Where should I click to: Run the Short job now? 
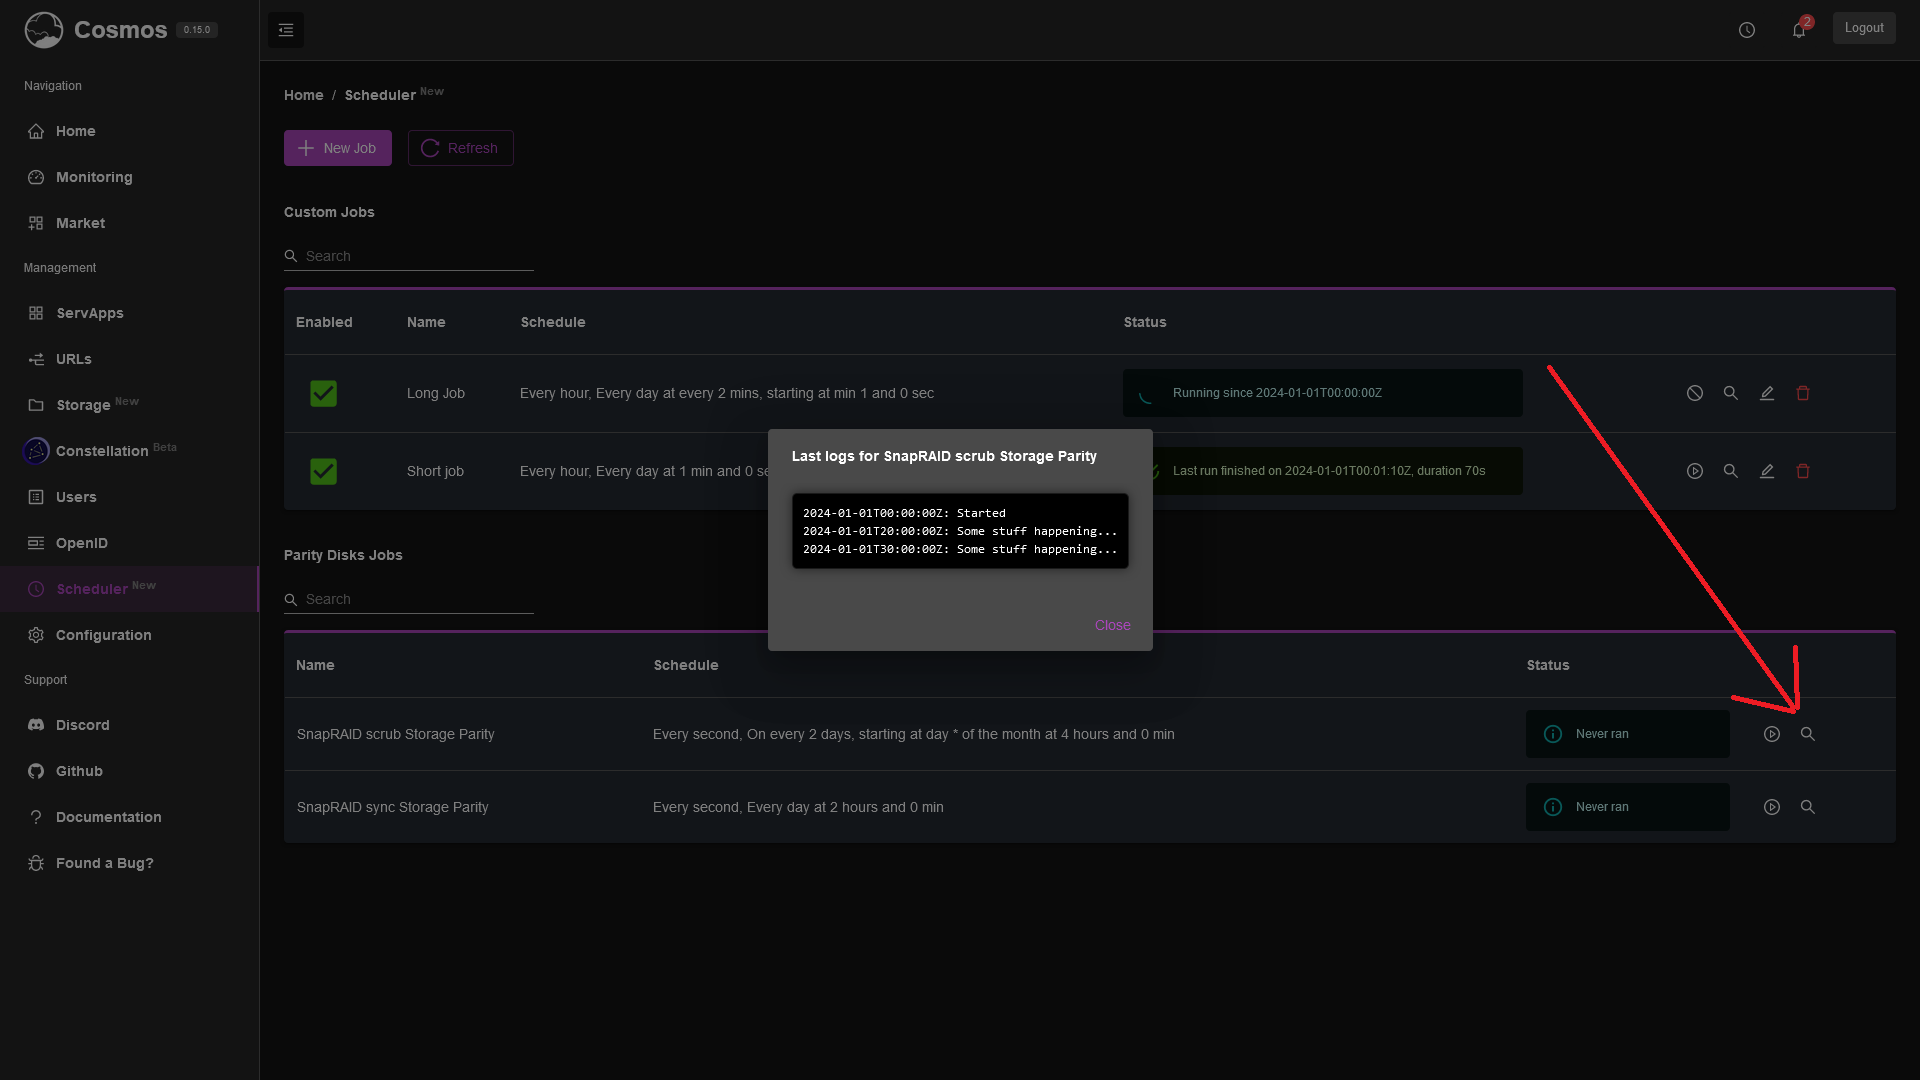click(1695, 471)
